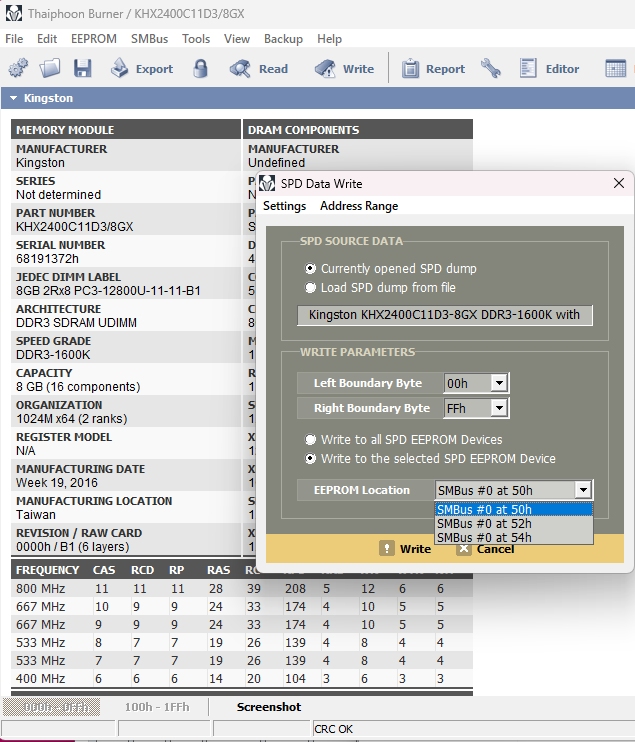
Task: Close the SPD Data Write dialog
Action: 619,183
